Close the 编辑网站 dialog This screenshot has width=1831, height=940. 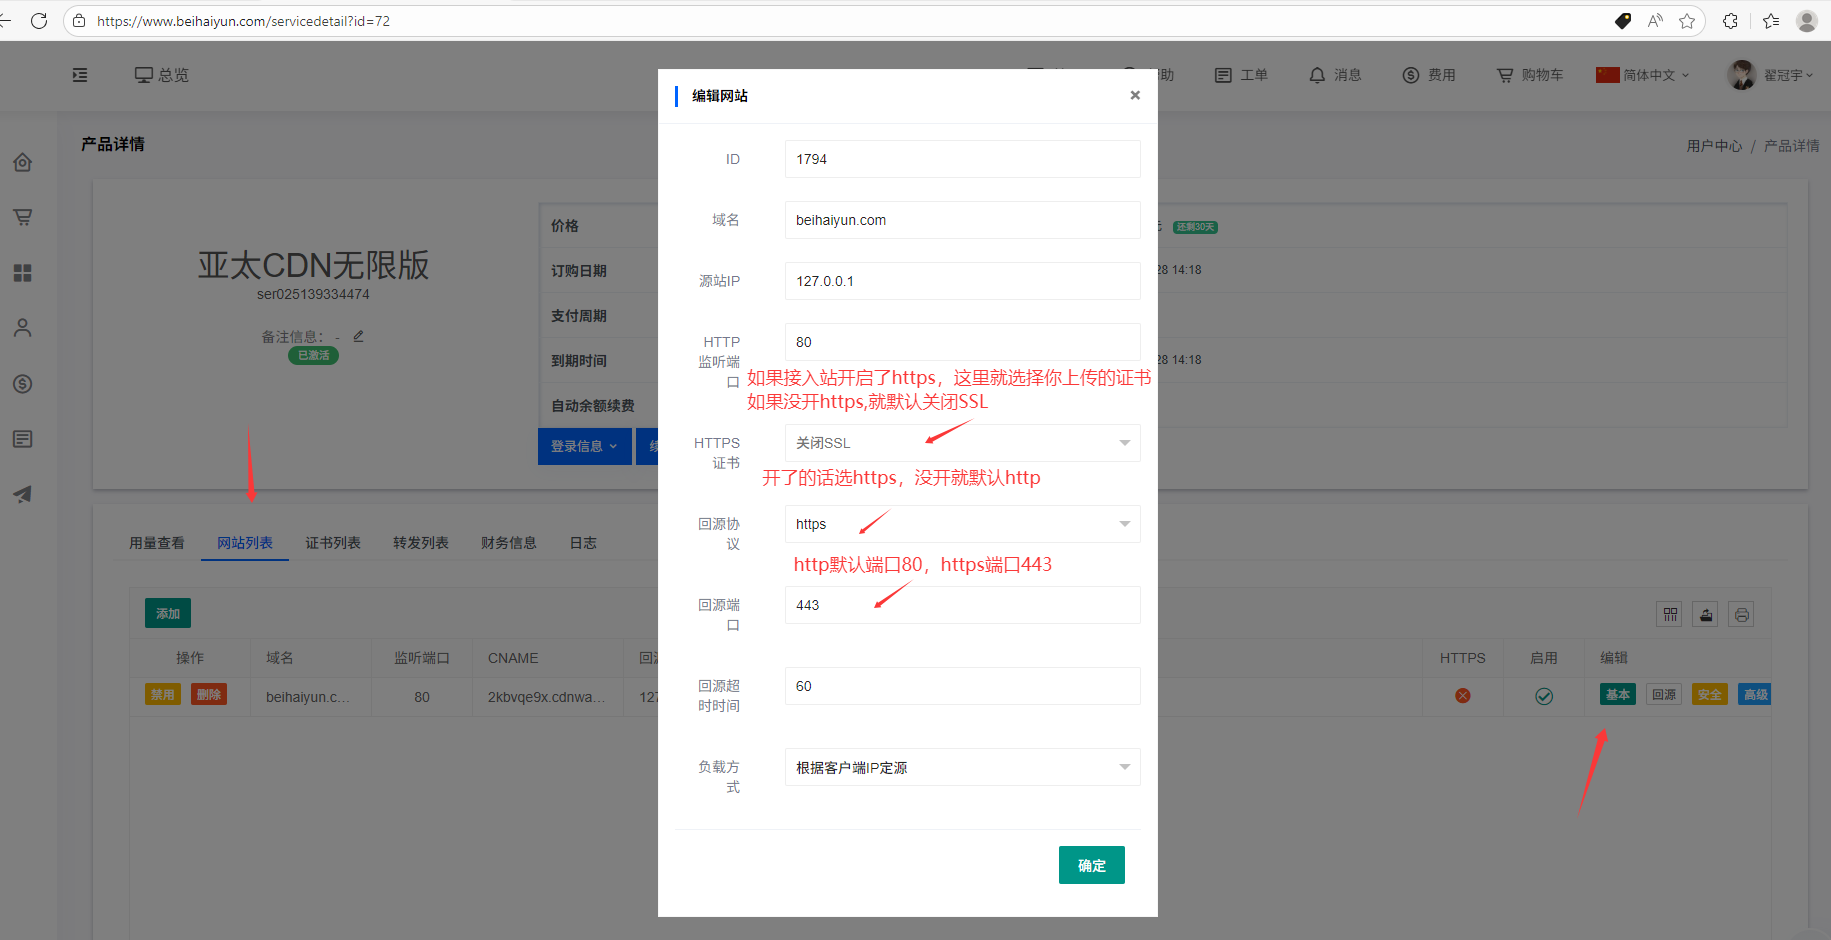point(1135,95)
